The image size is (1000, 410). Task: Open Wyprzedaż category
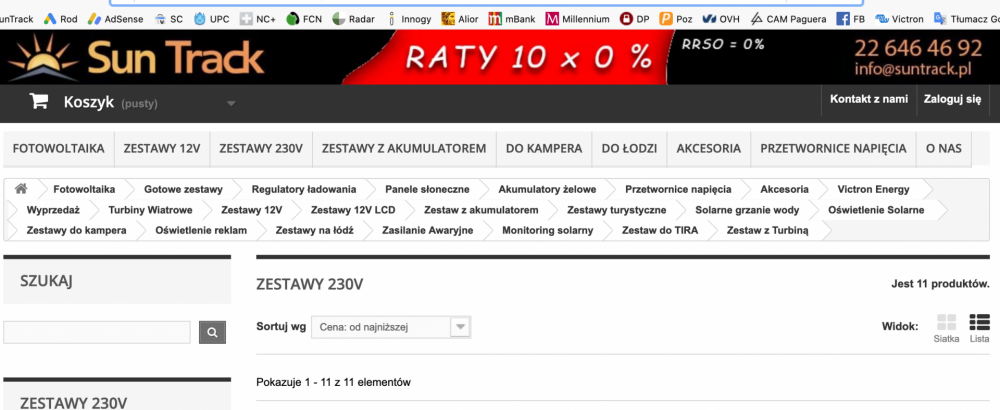tap(53, 210)
